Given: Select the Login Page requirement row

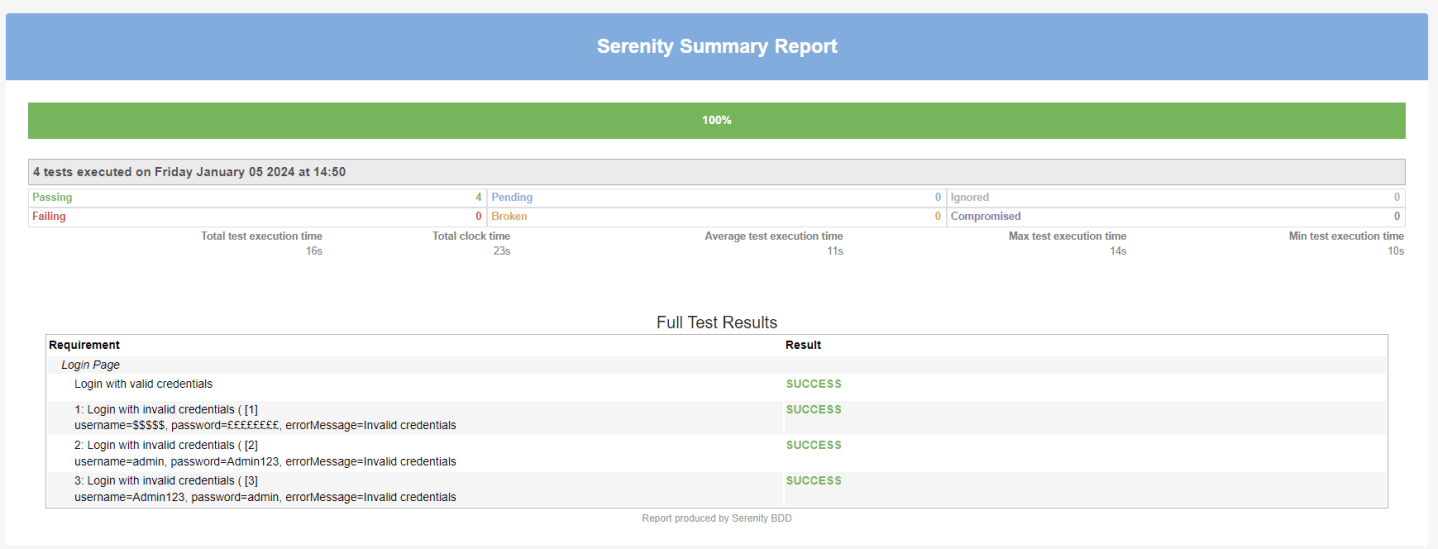Looking at the screenshot, I should tap(717, 365).
